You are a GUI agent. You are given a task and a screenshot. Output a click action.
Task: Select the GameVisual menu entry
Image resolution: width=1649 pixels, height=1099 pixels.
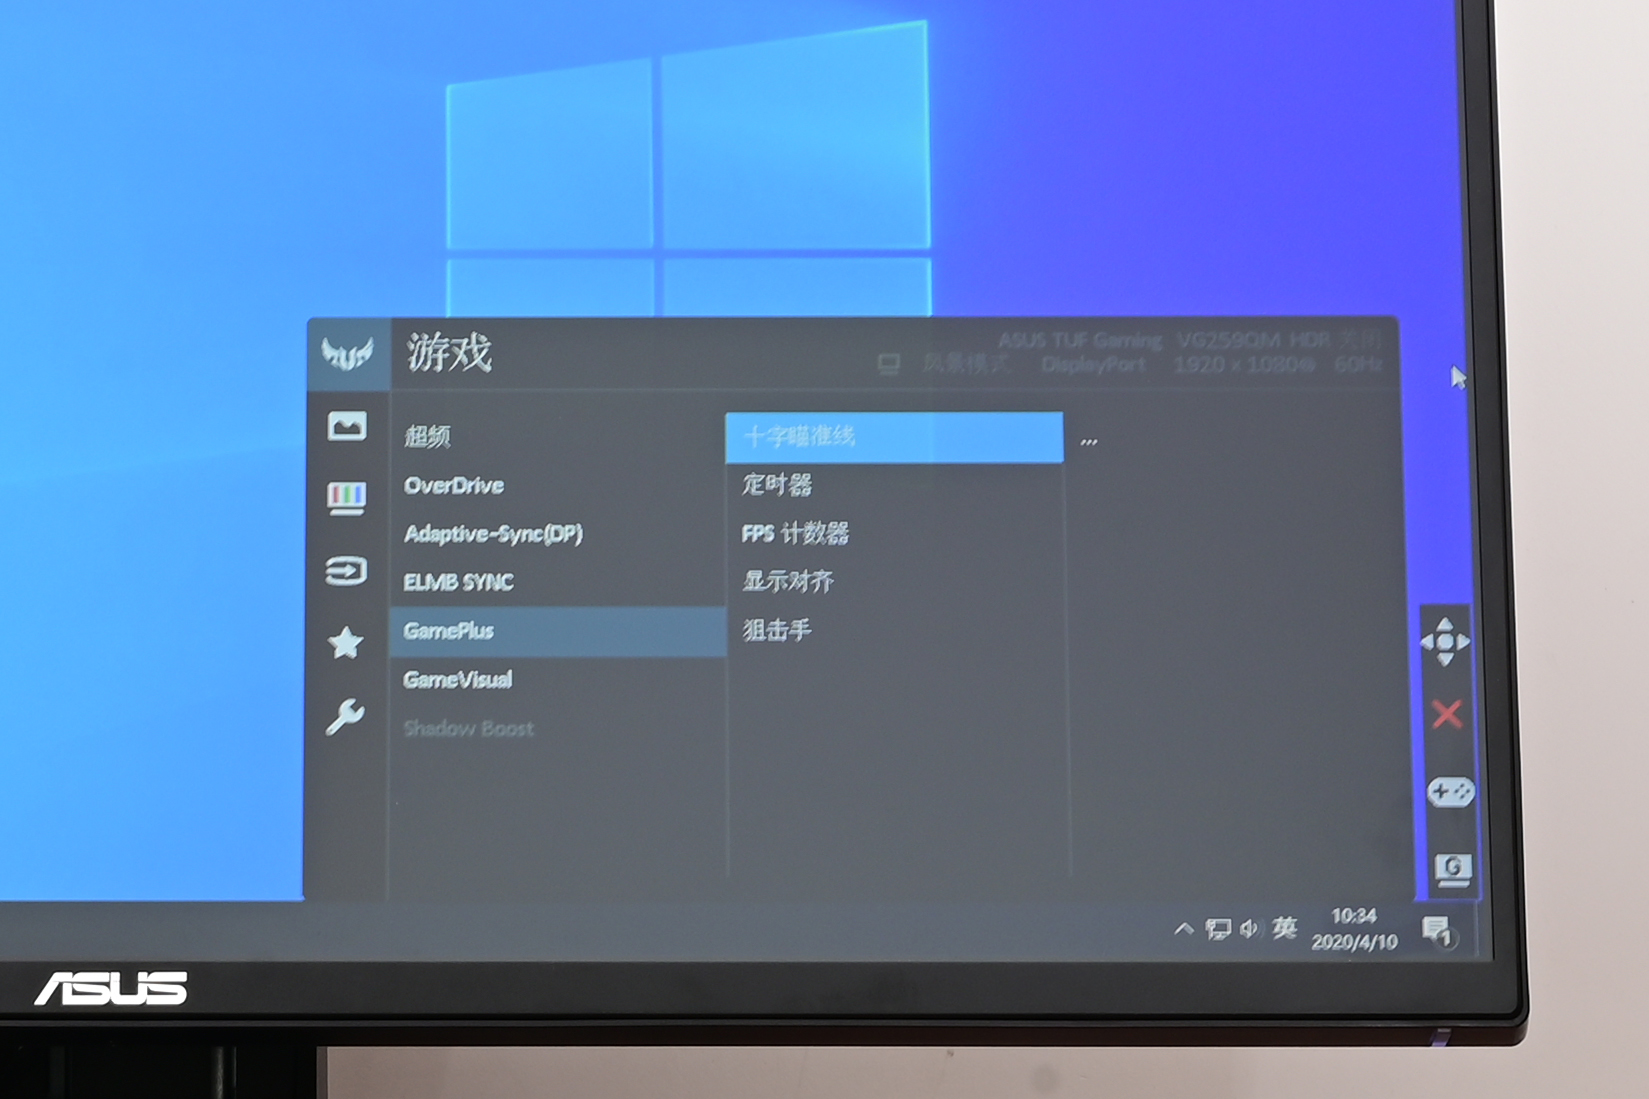click(x=456, y=679)
